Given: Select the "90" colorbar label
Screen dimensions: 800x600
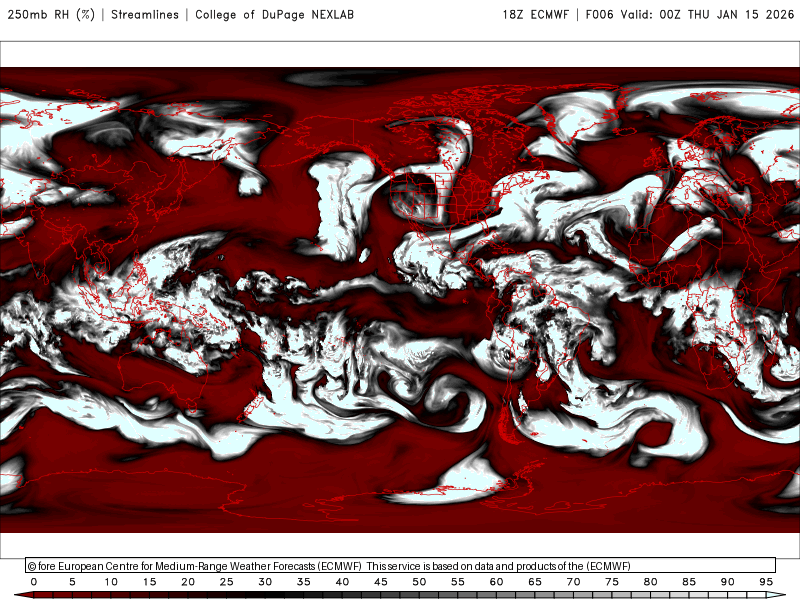Looking at the screenshot, I should tap(728, 582).
